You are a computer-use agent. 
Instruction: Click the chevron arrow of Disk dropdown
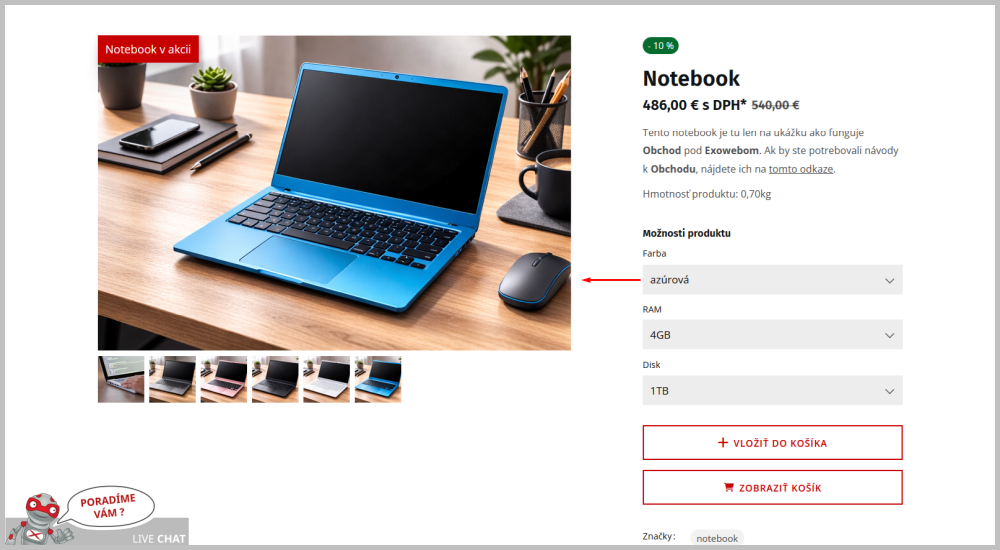[889, 391]
